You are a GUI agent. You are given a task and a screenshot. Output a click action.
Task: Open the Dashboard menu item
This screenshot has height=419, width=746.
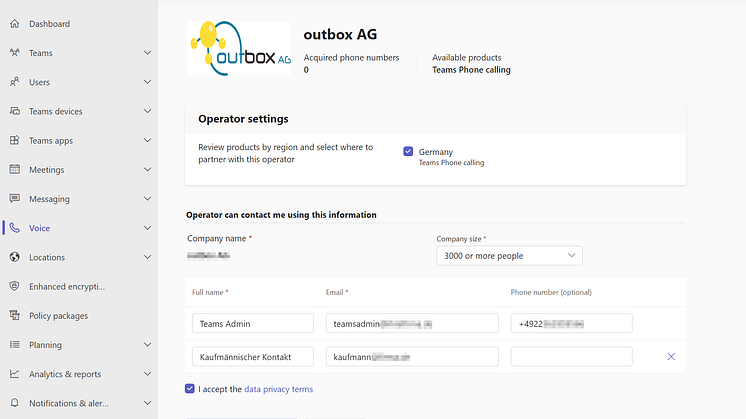tap(49, 24)
